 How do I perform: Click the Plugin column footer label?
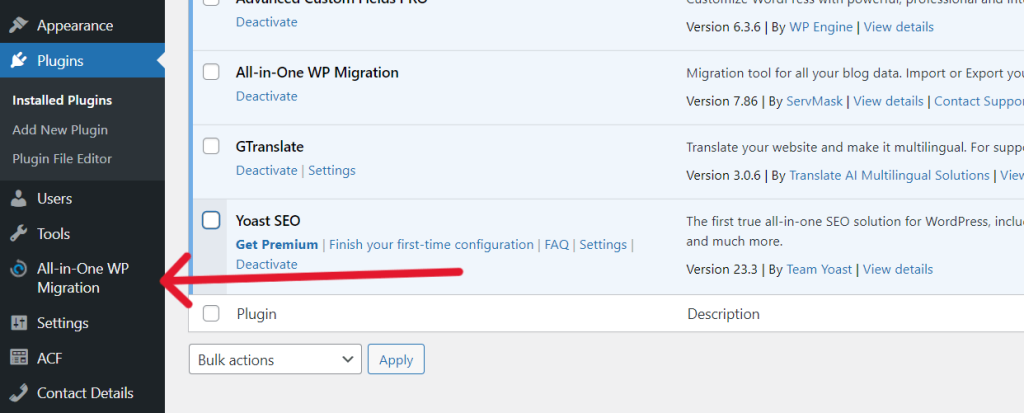(x=257, y=314)
